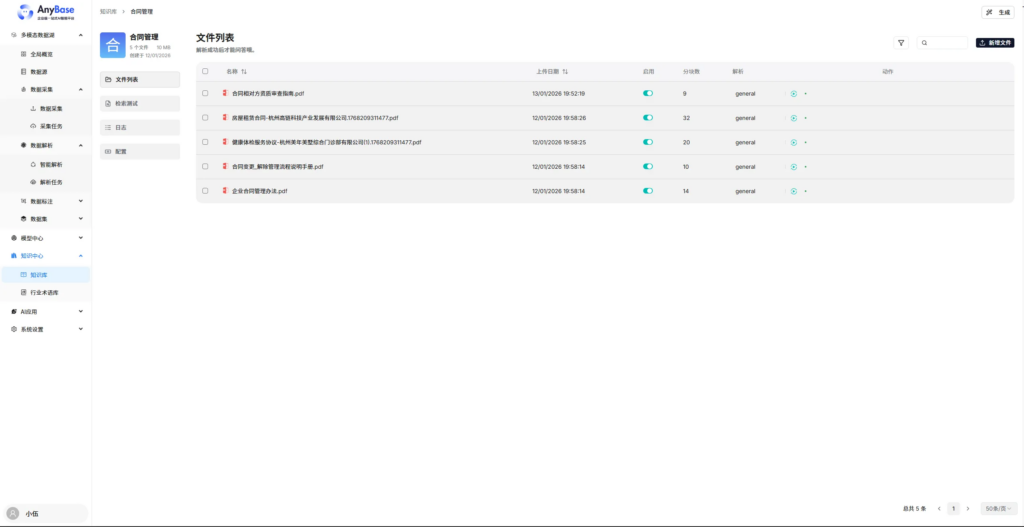
Task: Click the PDF icon of 合同变更_解除管理流程说明手册.pdf
Action: pyautogui.click(x=225, y=166)
